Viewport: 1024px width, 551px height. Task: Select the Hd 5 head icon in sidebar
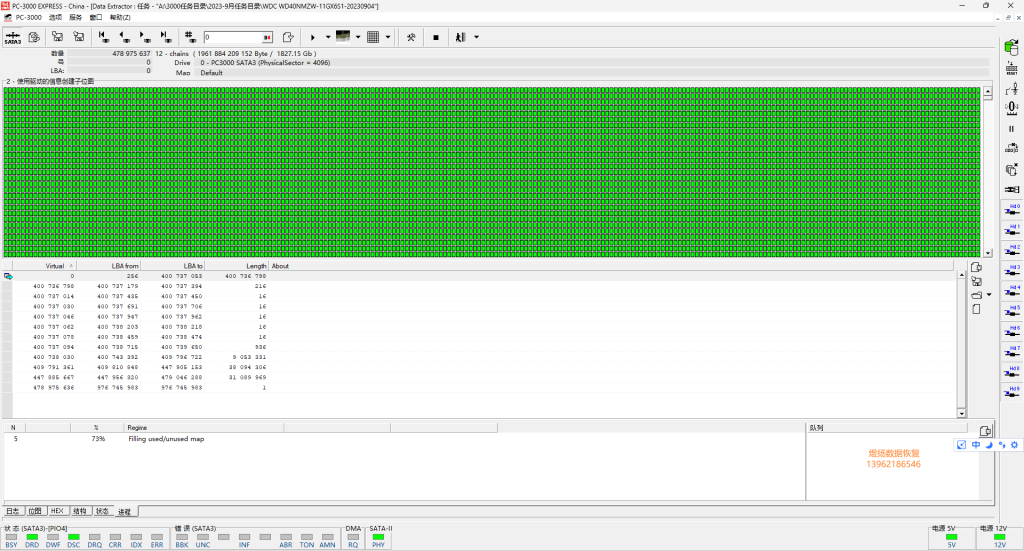(x=1012, y=311)
